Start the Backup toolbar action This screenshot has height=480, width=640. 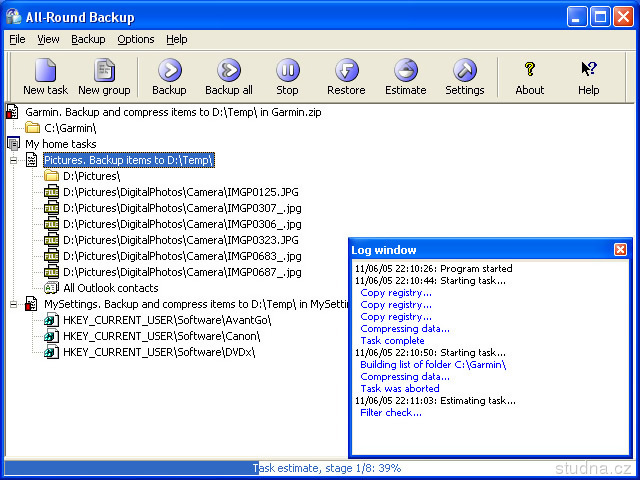(169, 77)
